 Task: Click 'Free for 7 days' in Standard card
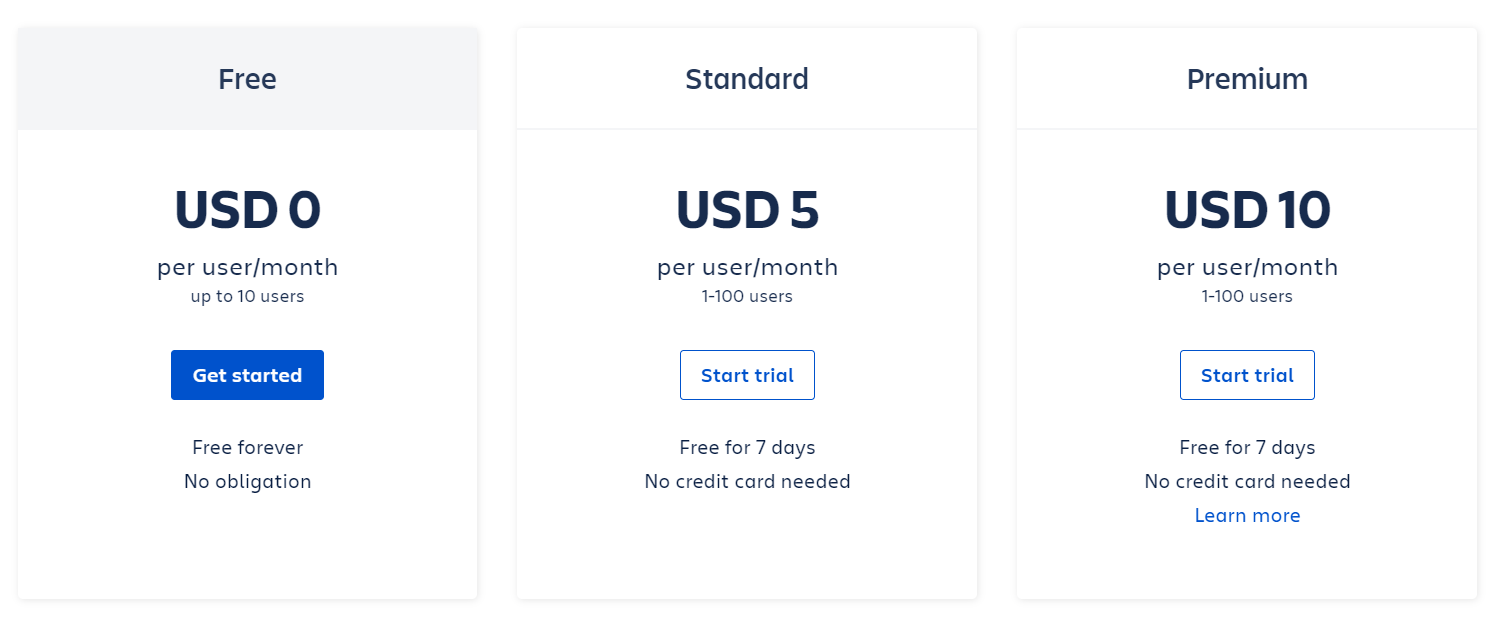point(747,447)
